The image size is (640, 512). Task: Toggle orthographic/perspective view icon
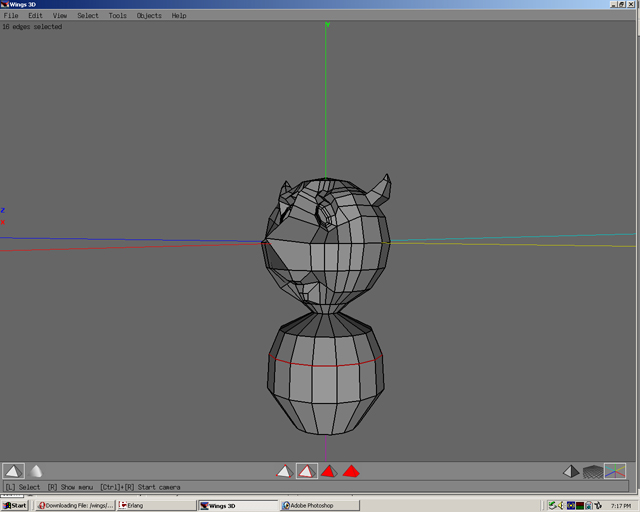tap(571, 472)
